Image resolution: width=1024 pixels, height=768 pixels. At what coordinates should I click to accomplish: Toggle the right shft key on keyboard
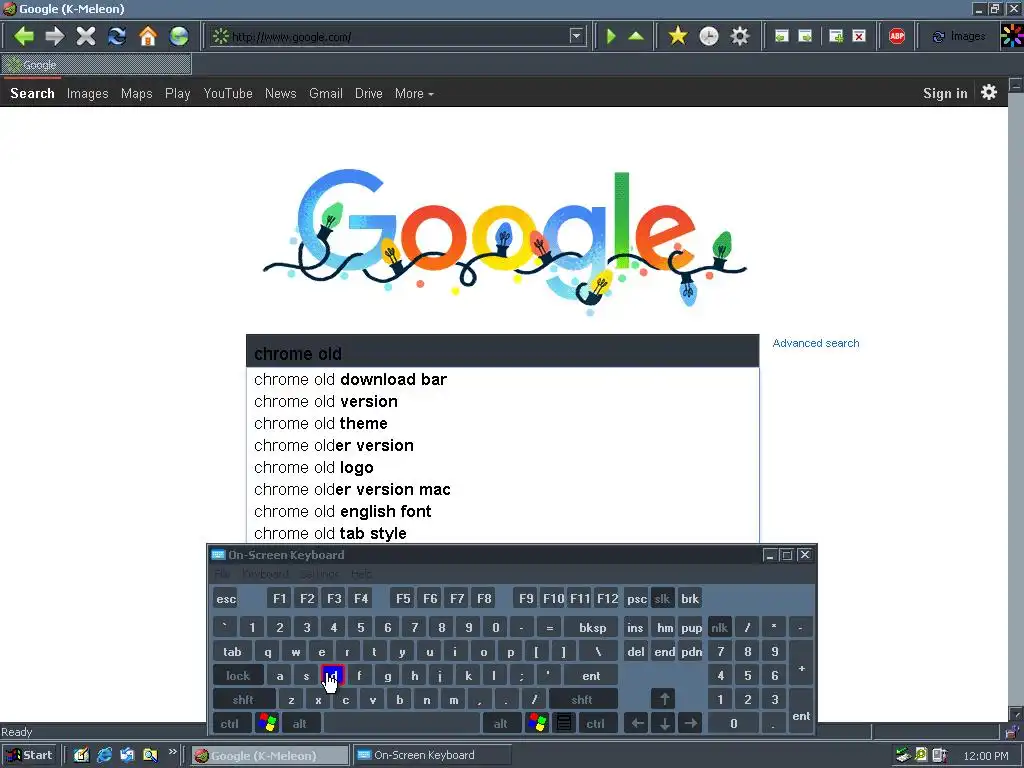tap(583, 699)
